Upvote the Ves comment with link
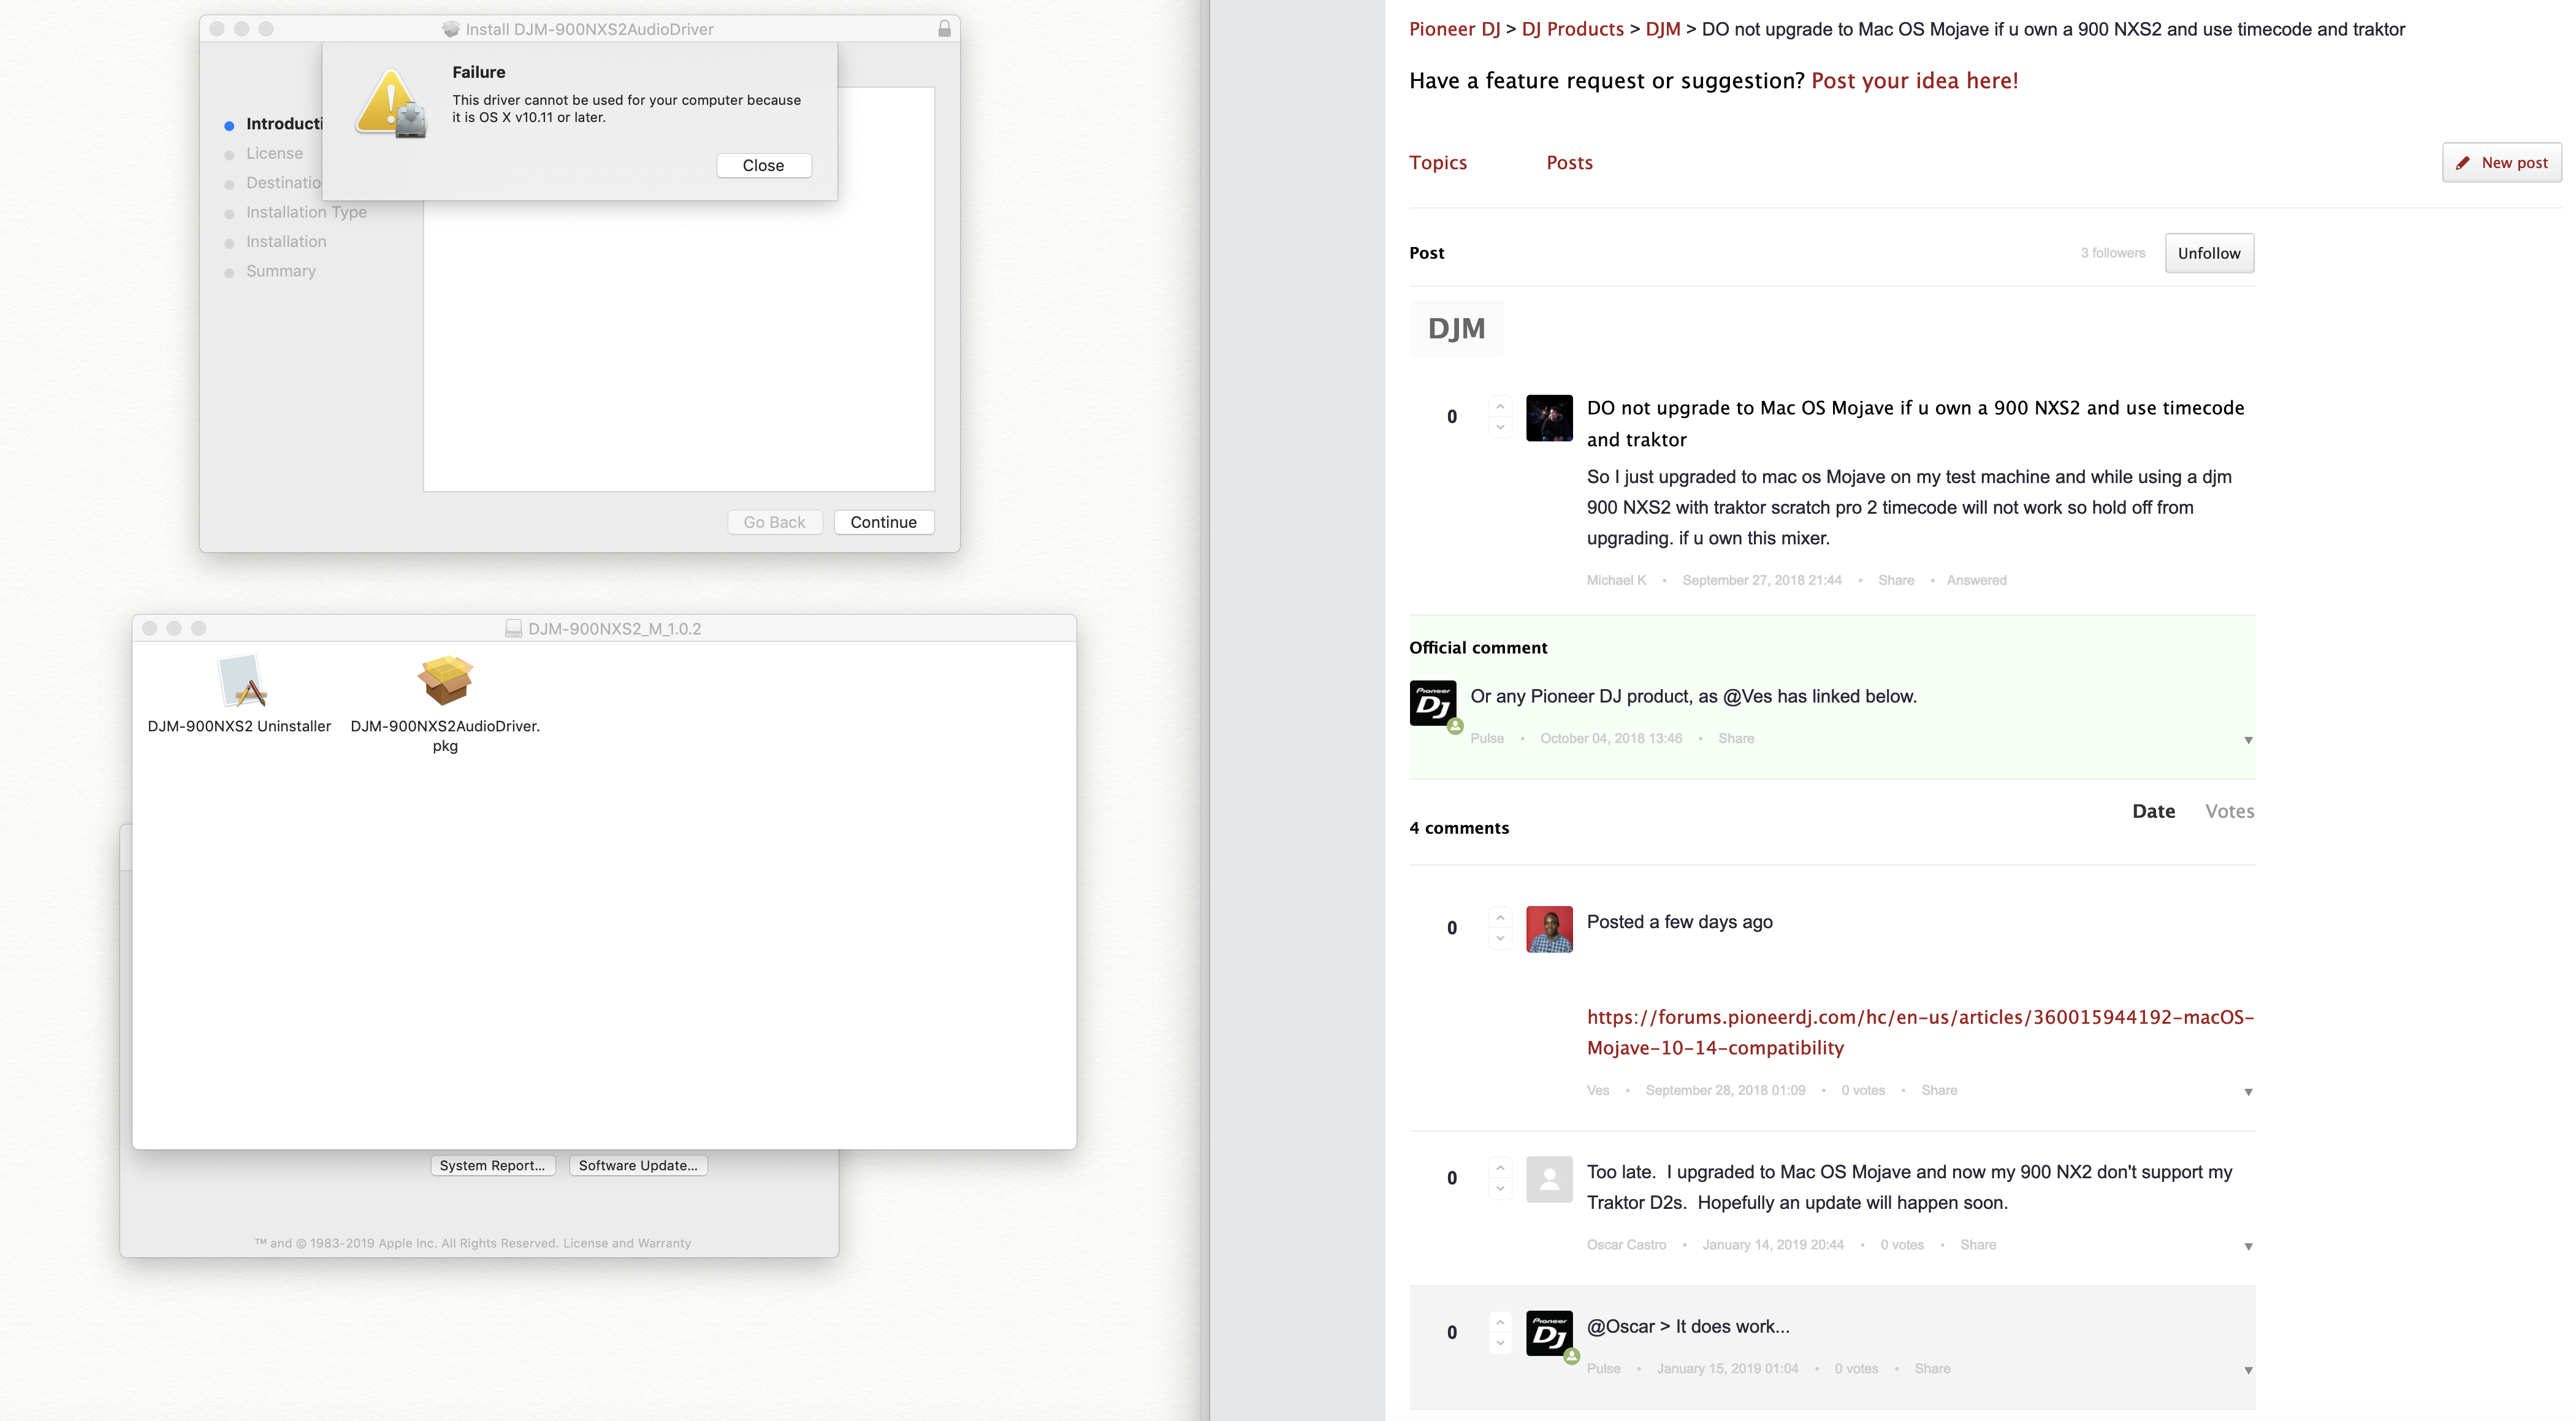Image resolution: width=2576 pixels, height=1421 pixels. [x=1500, y=917]
